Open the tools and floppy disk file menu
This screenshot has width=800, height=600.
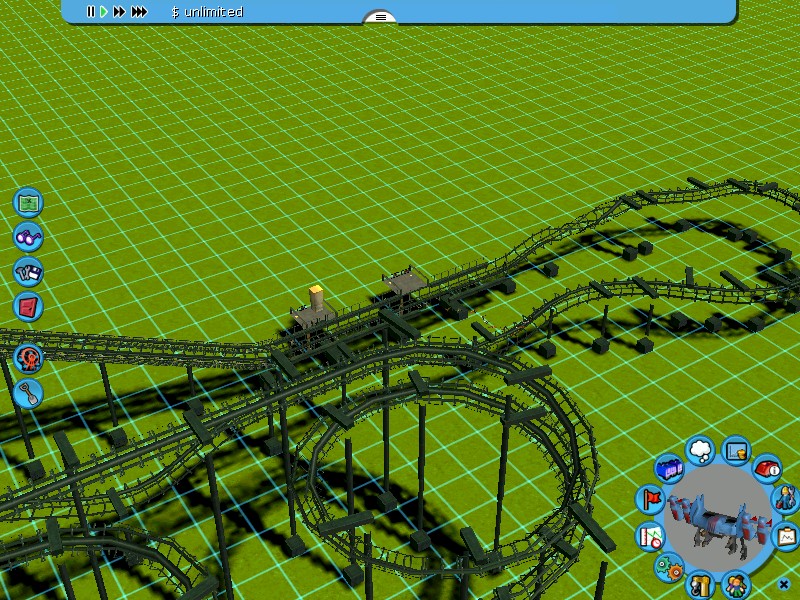29,271
